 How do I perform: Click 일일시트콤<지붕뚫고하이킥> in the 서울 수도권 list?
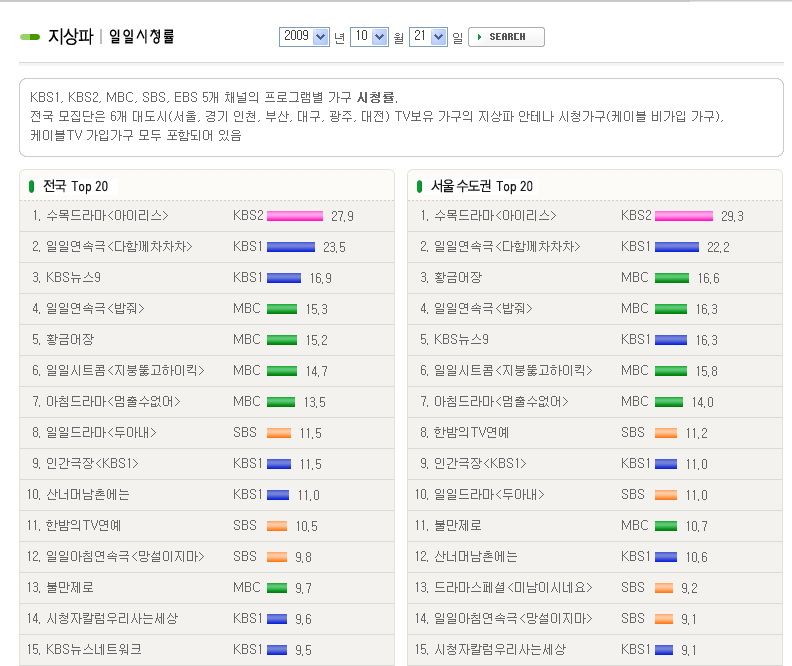513,370
